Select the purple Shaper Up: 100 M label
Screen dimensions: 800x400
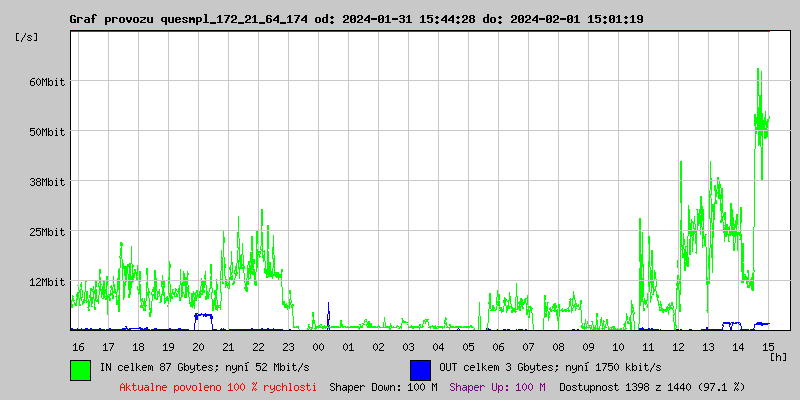(x=497, y=387)
